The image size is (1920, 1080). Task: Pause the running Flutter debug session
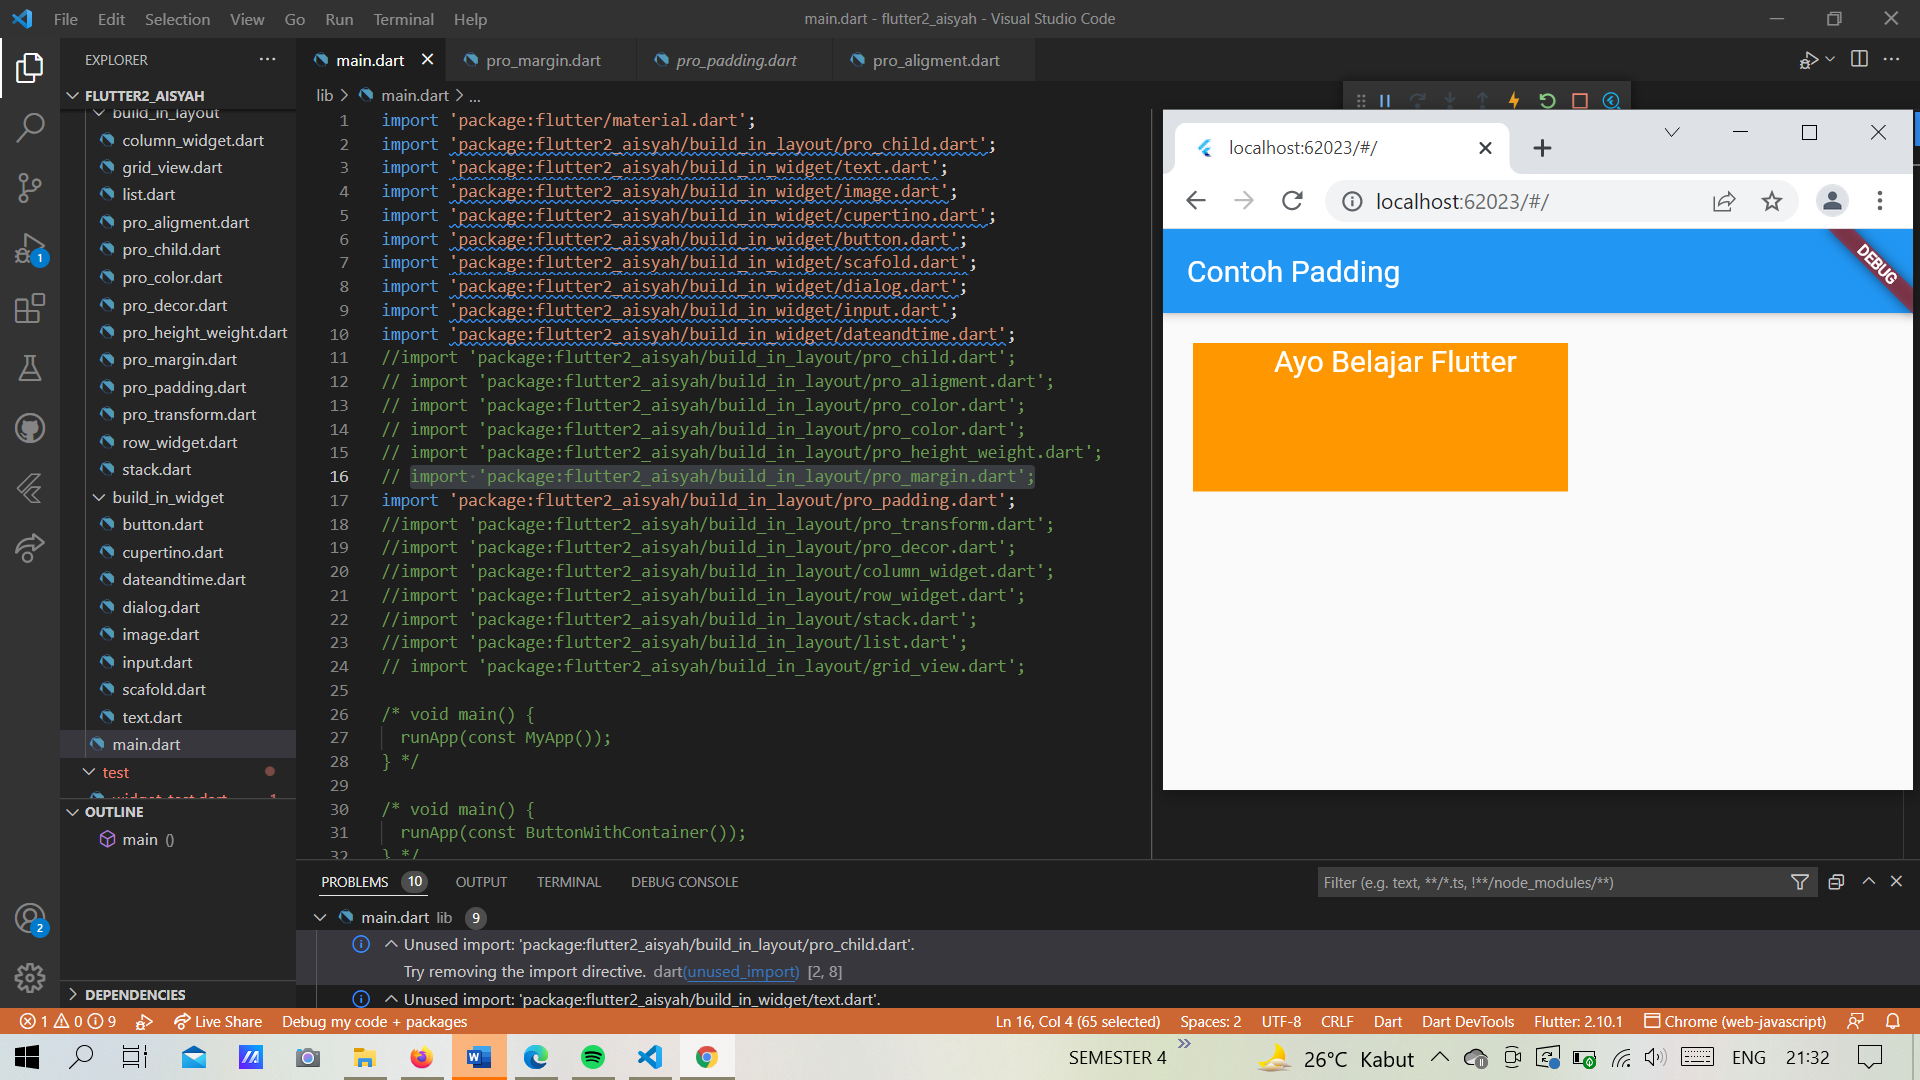tap(1385, 101)
